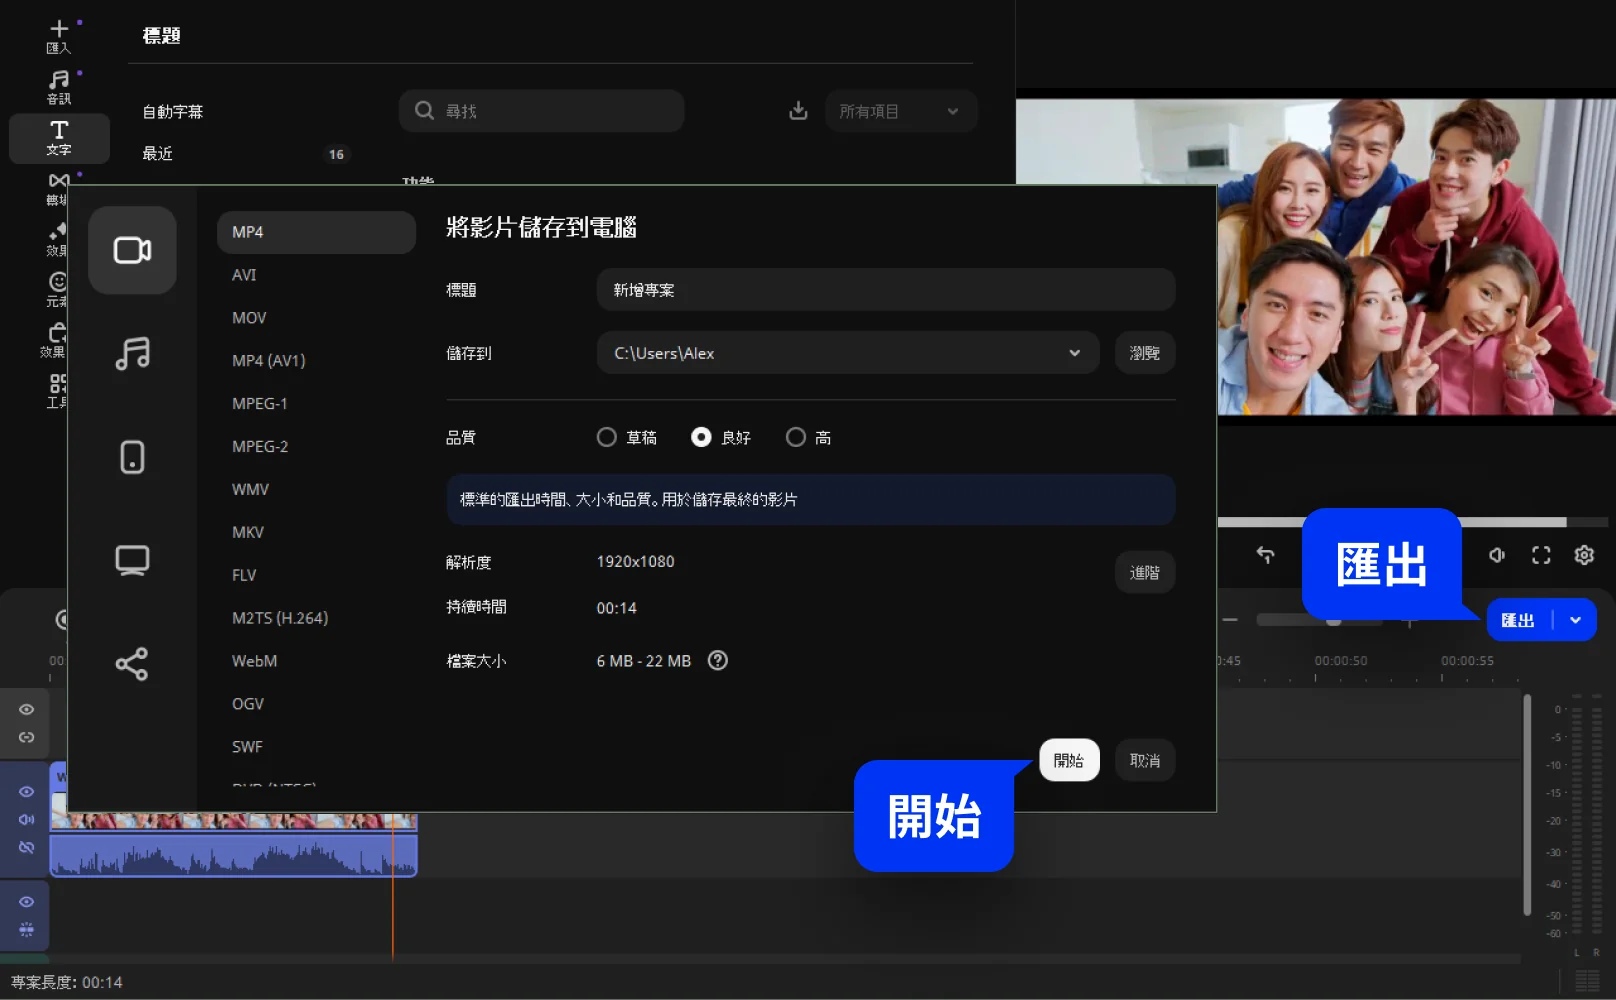Select the TV export category icon
The image size is (1616, 1000).
(132, 560)
